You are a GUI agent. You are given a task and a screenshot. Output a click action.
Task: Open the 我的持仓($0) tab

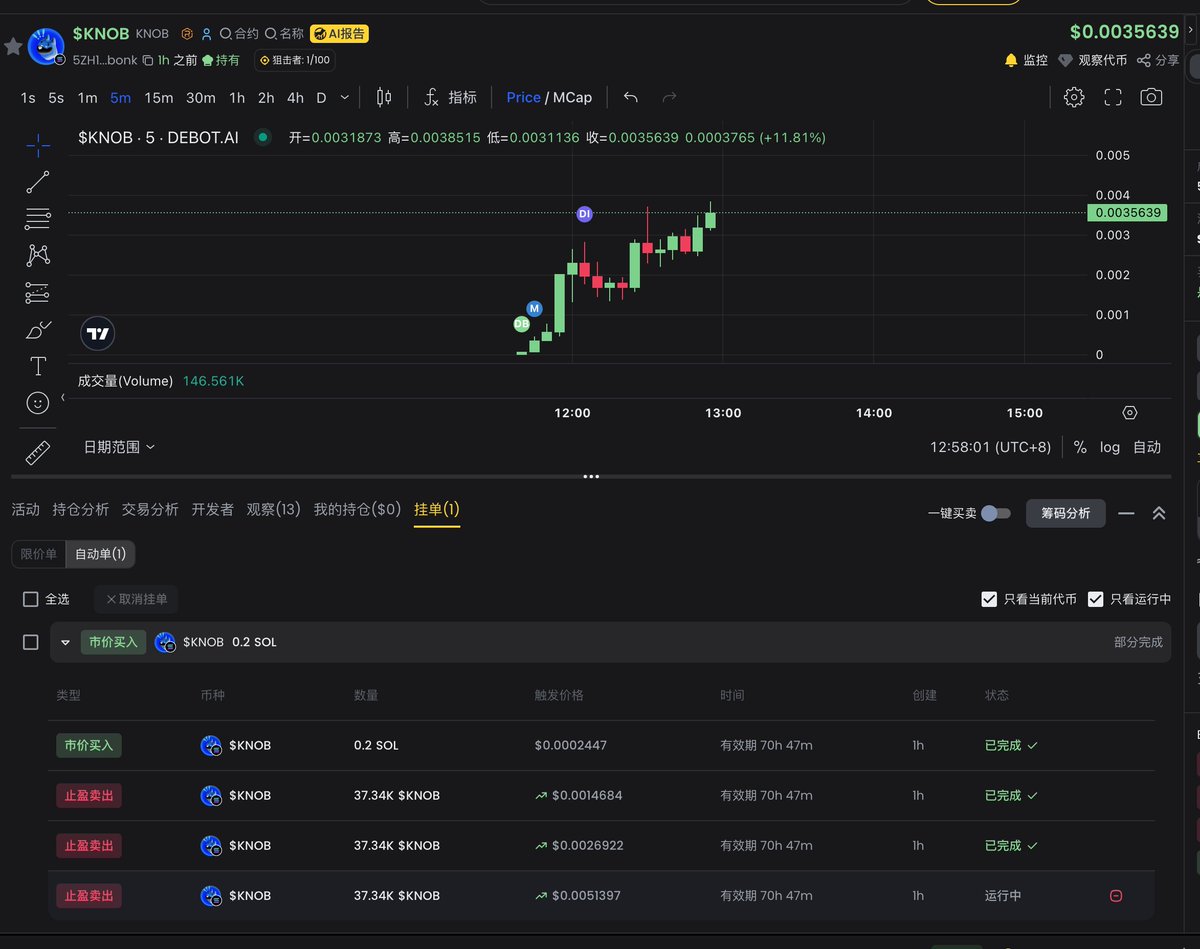click(357, 509)
